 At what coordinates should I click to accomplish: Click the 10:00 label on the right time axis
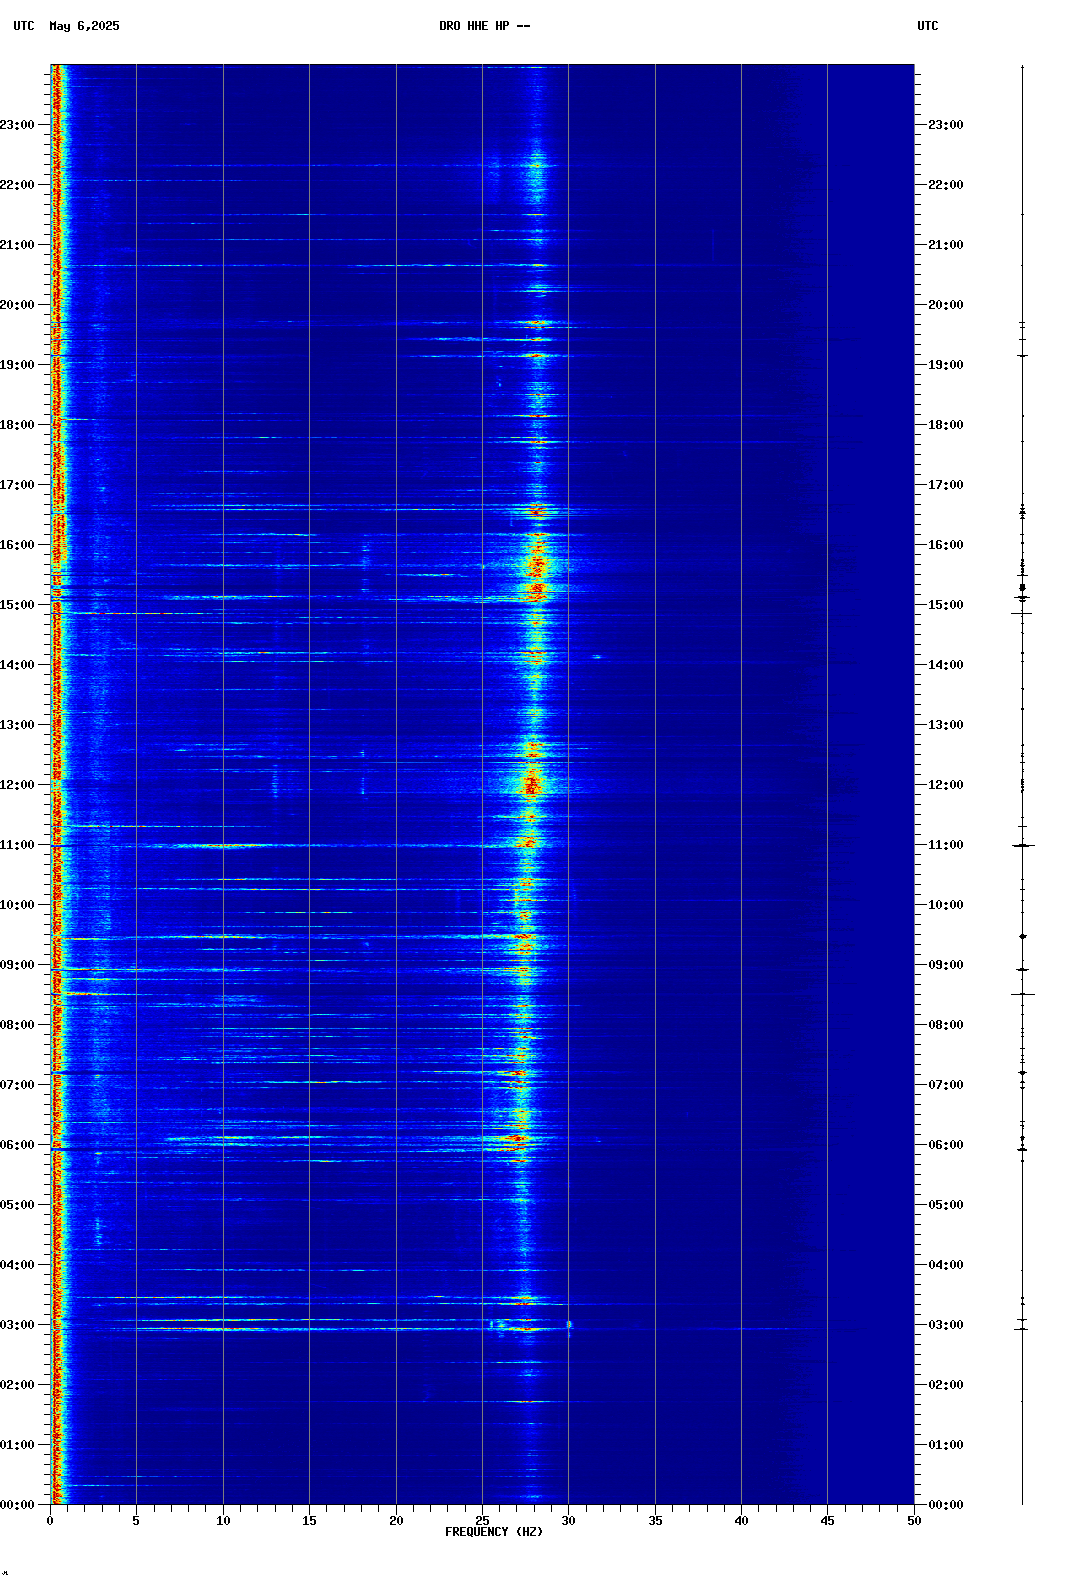point(946,905)
